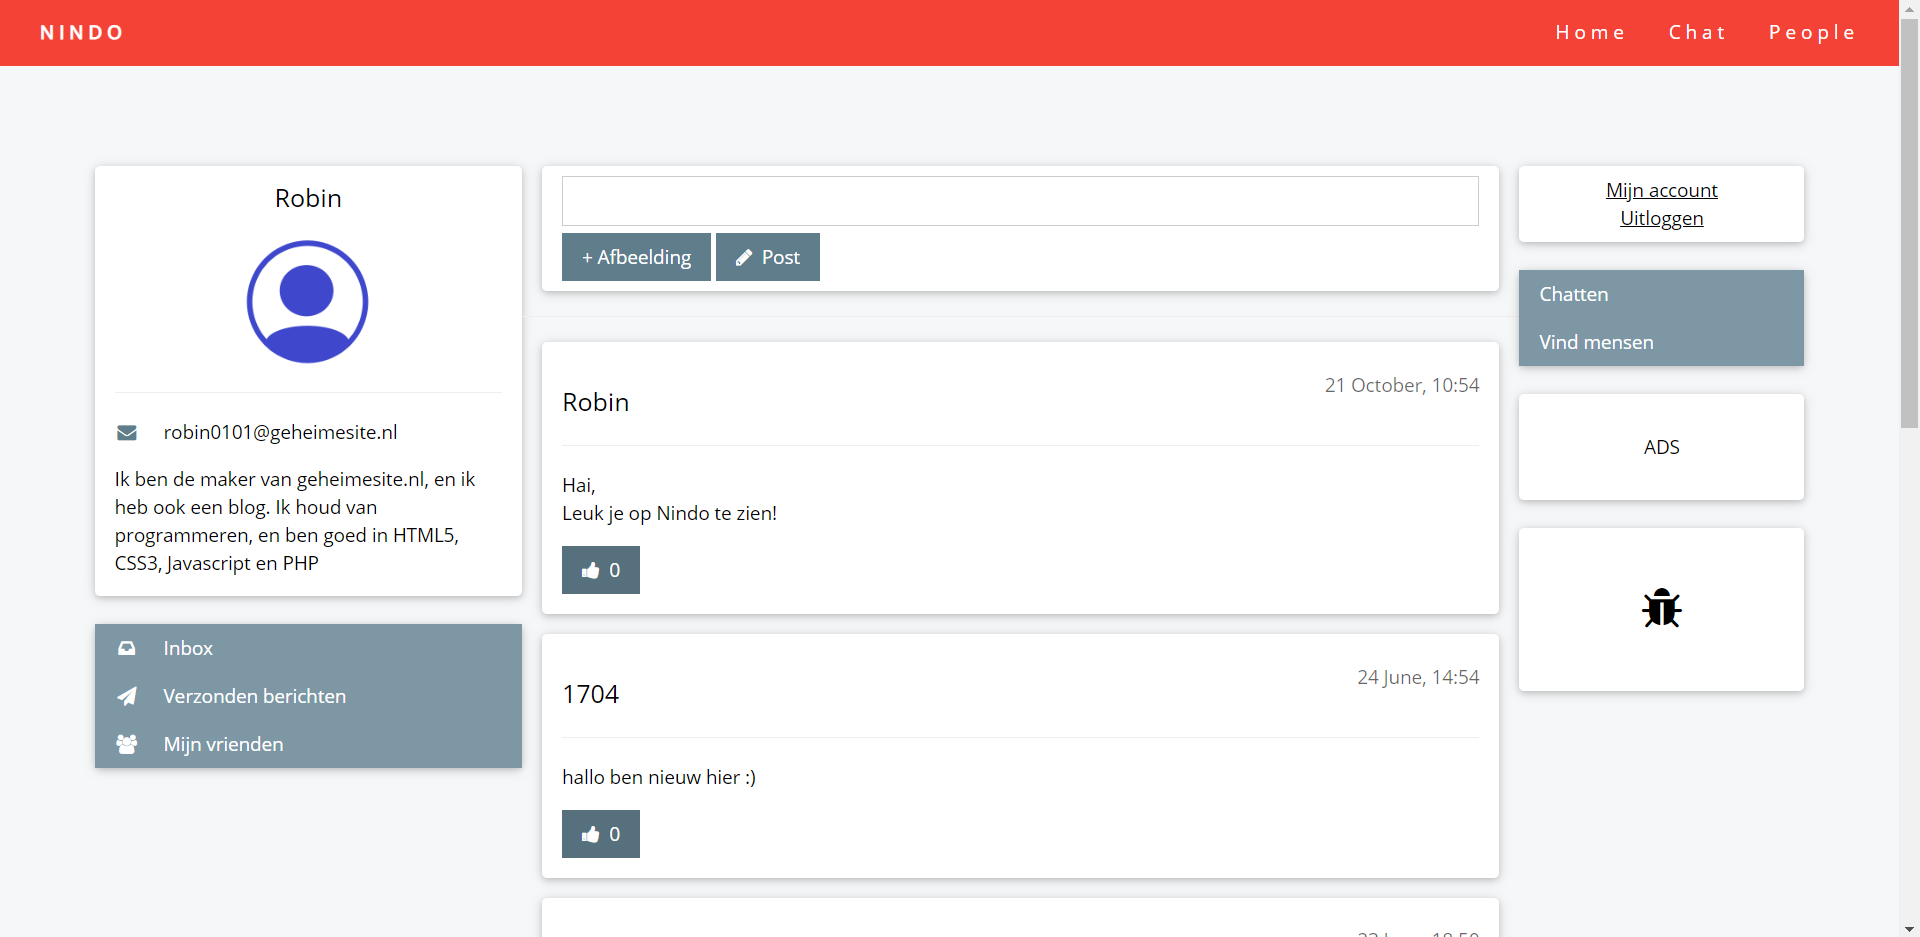Viewport: 1920px width, 937px height.
Task: Click timestamp 21 October, 10:54
Action: tap(1402, 385)
